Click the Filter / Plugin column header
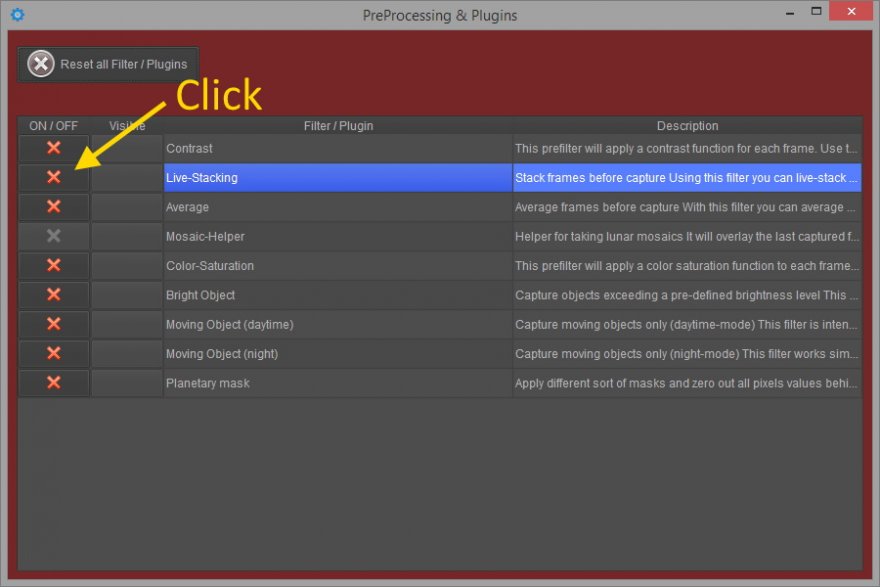 point(338,126)
